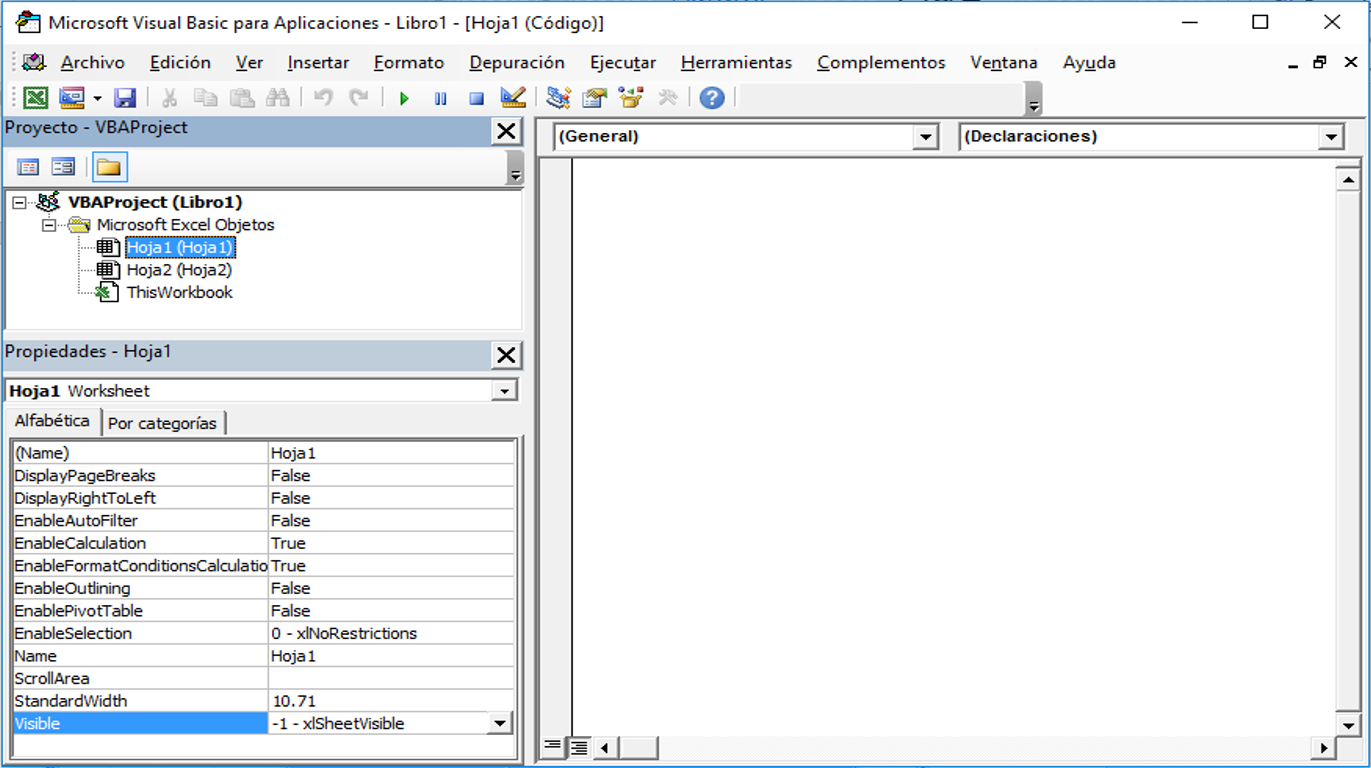Click Full Module View button at code window bottom
Image resolution: width=1371 pixels, height=768 pixels.
[577, 746]
